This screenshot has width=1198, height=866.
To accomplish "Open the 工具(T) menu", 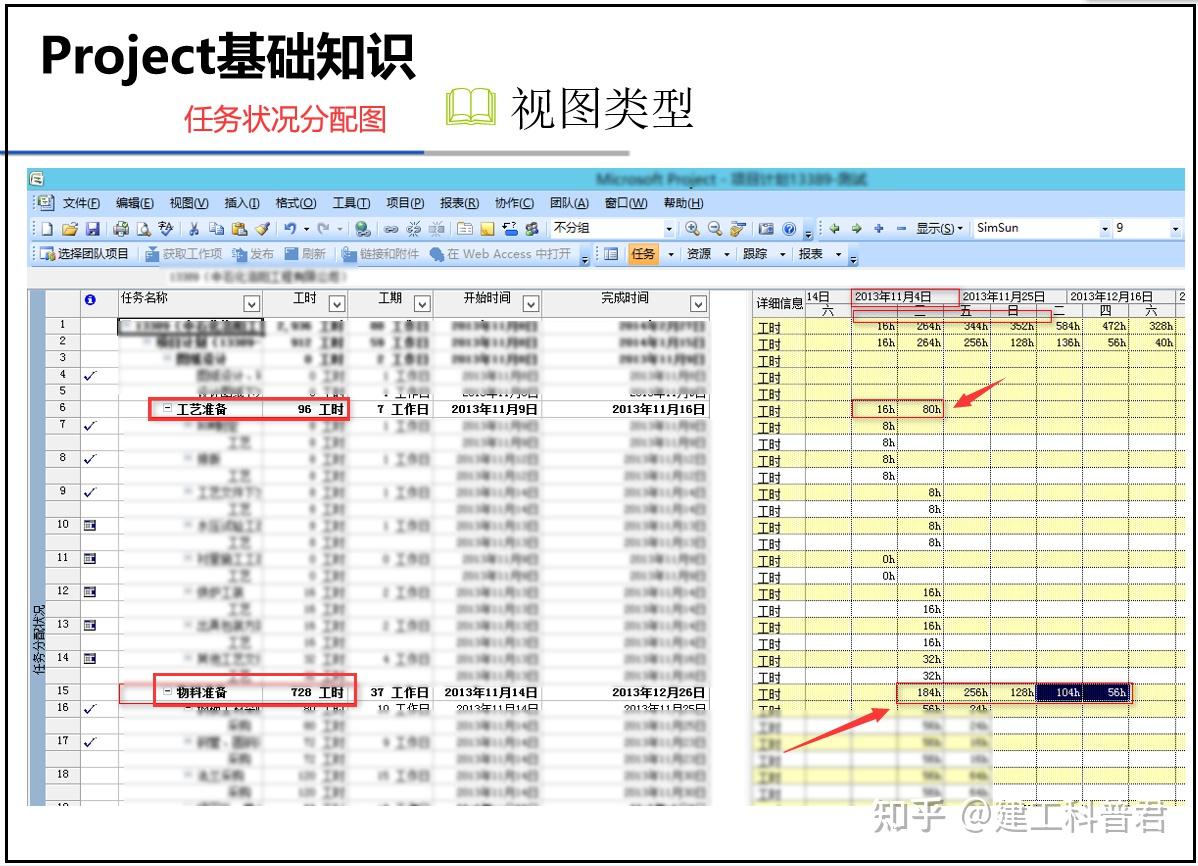I will [x=351, y=203].
